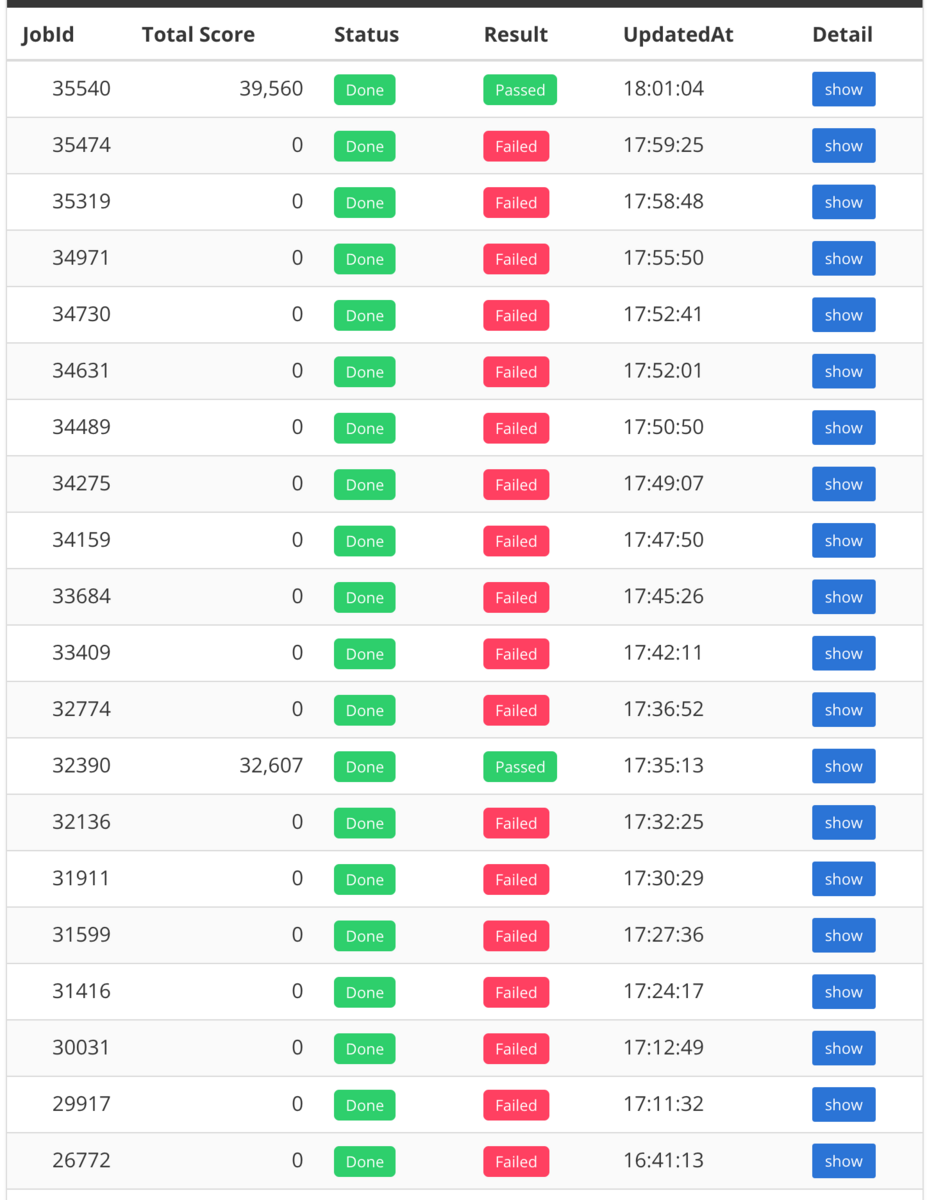
Task: Click job ID 35540
Action: click(x=81, y=89)
